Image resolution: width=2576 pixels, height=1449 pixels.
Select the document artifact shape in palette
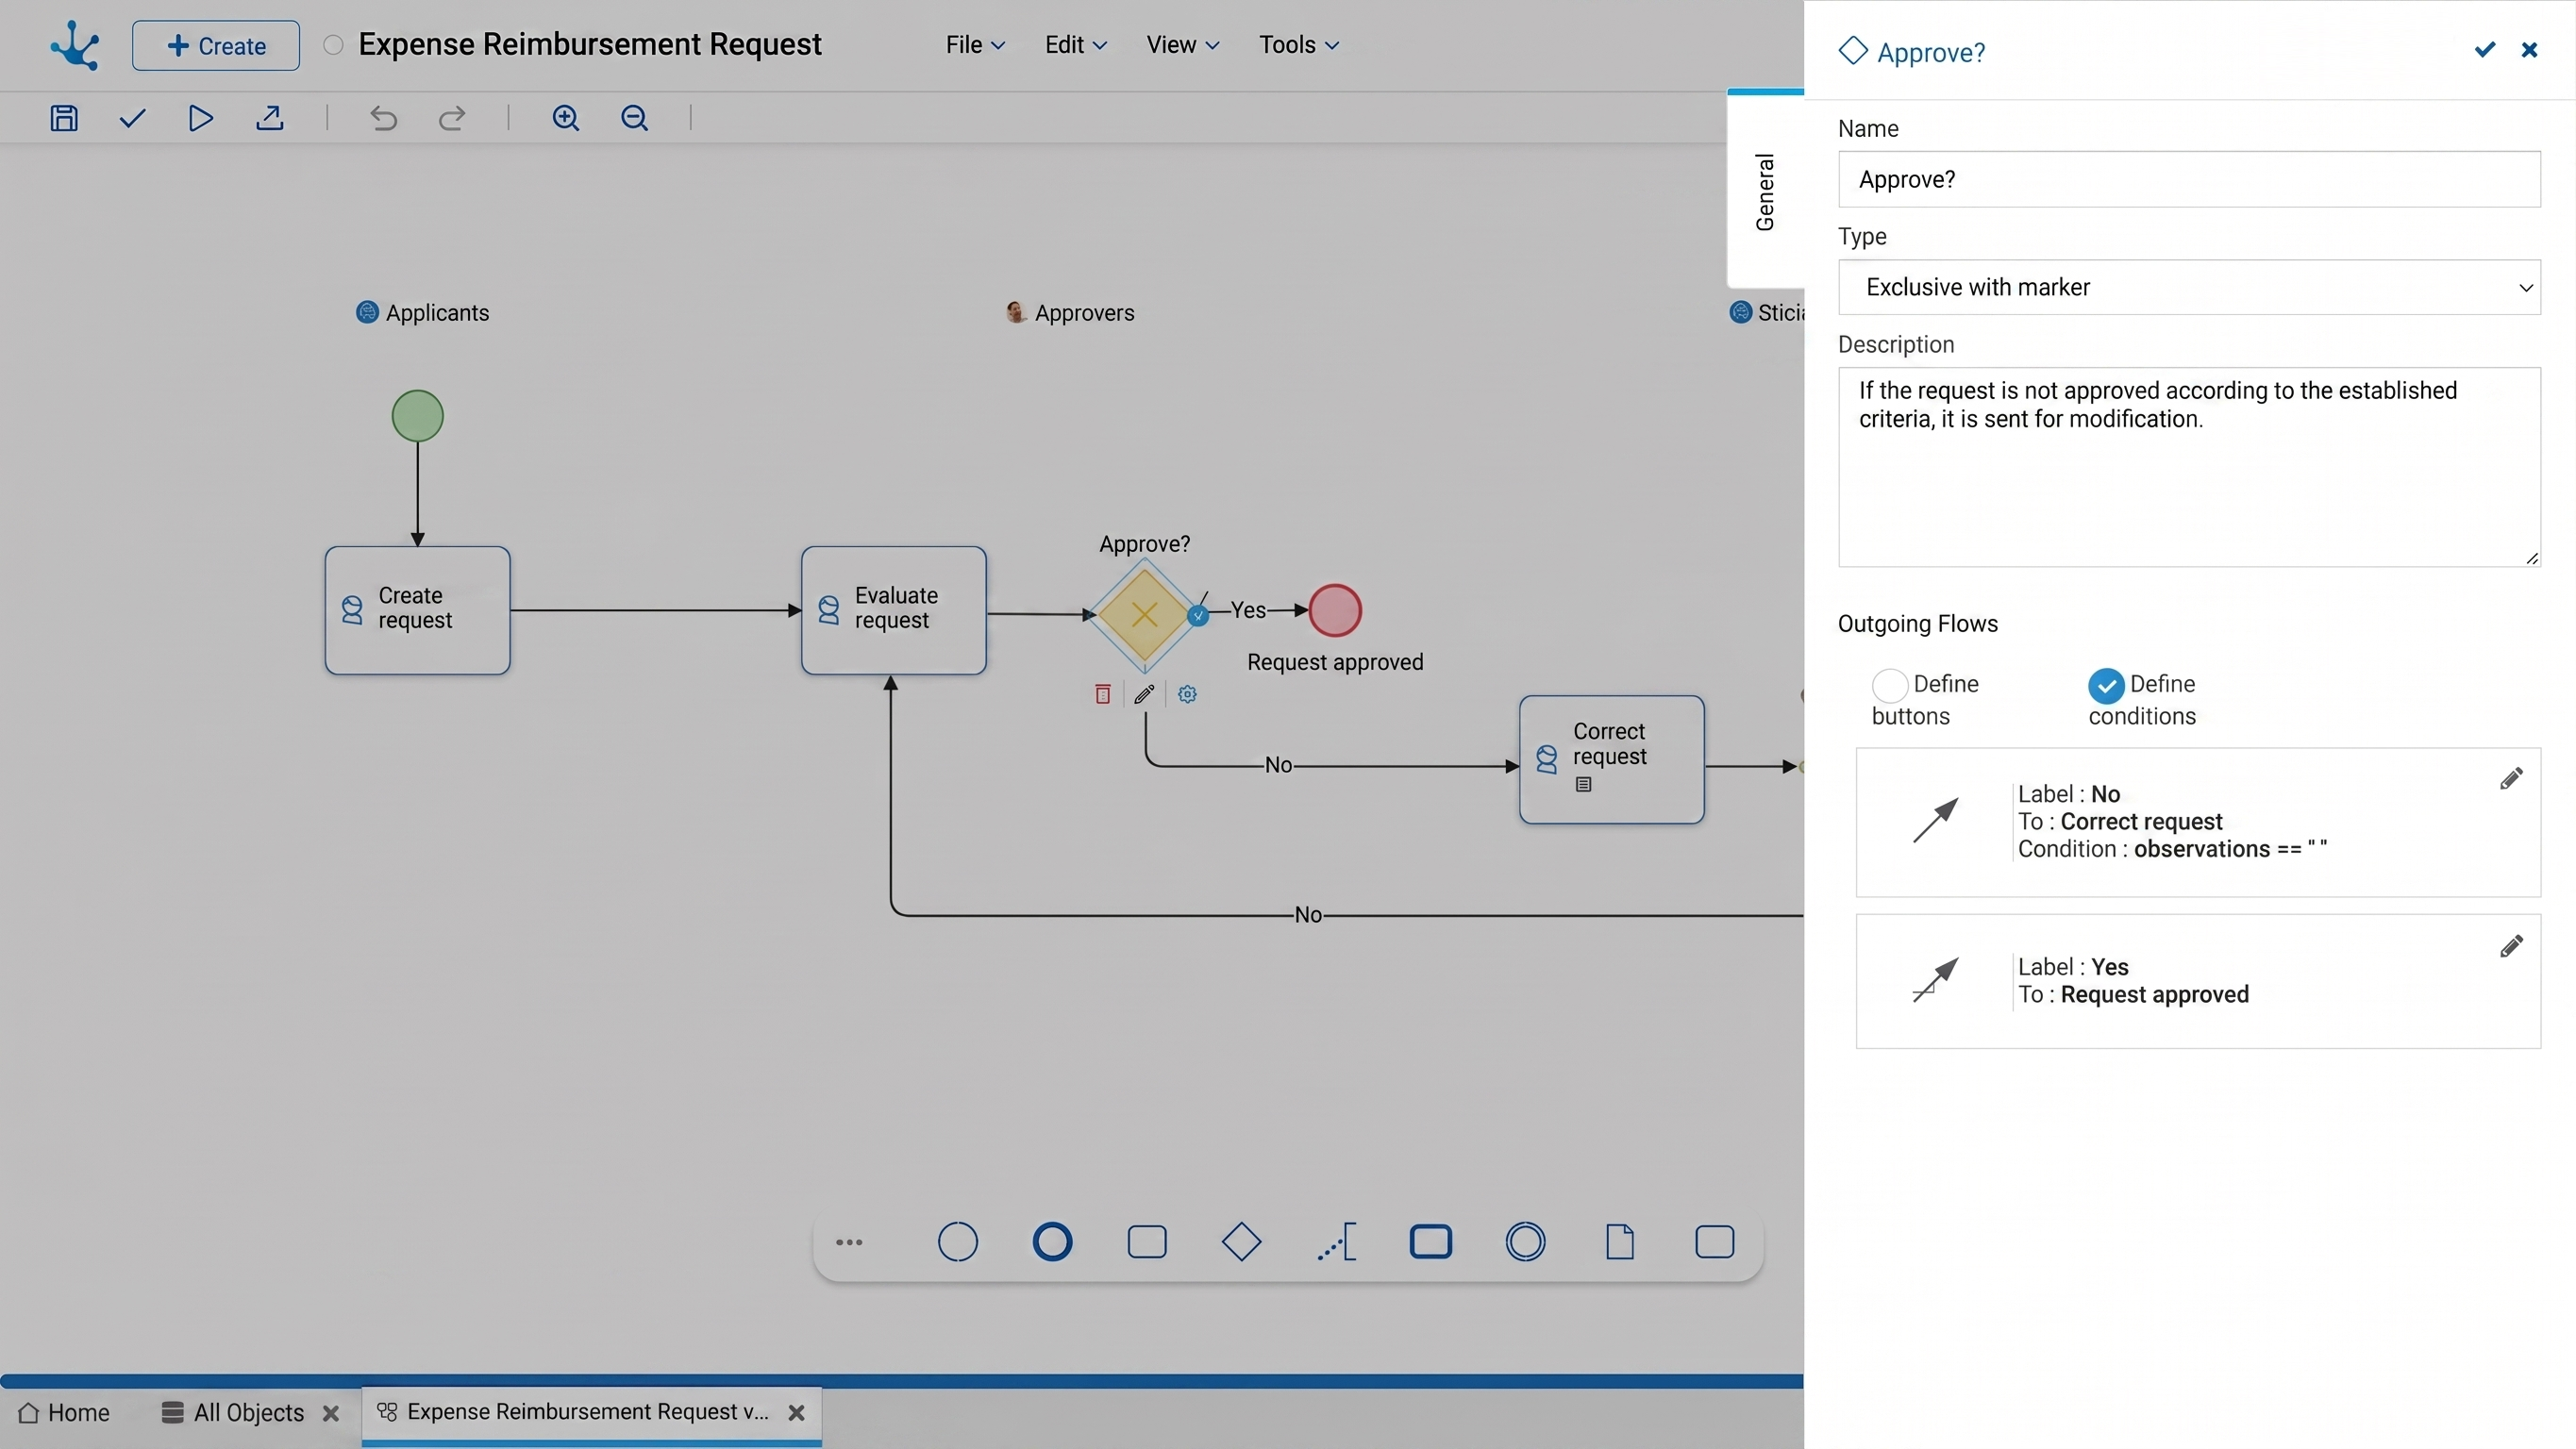1620,1242
